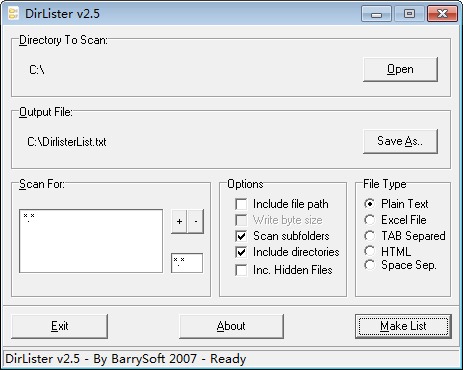Add pattern with the + button

[x=179, y=221]
